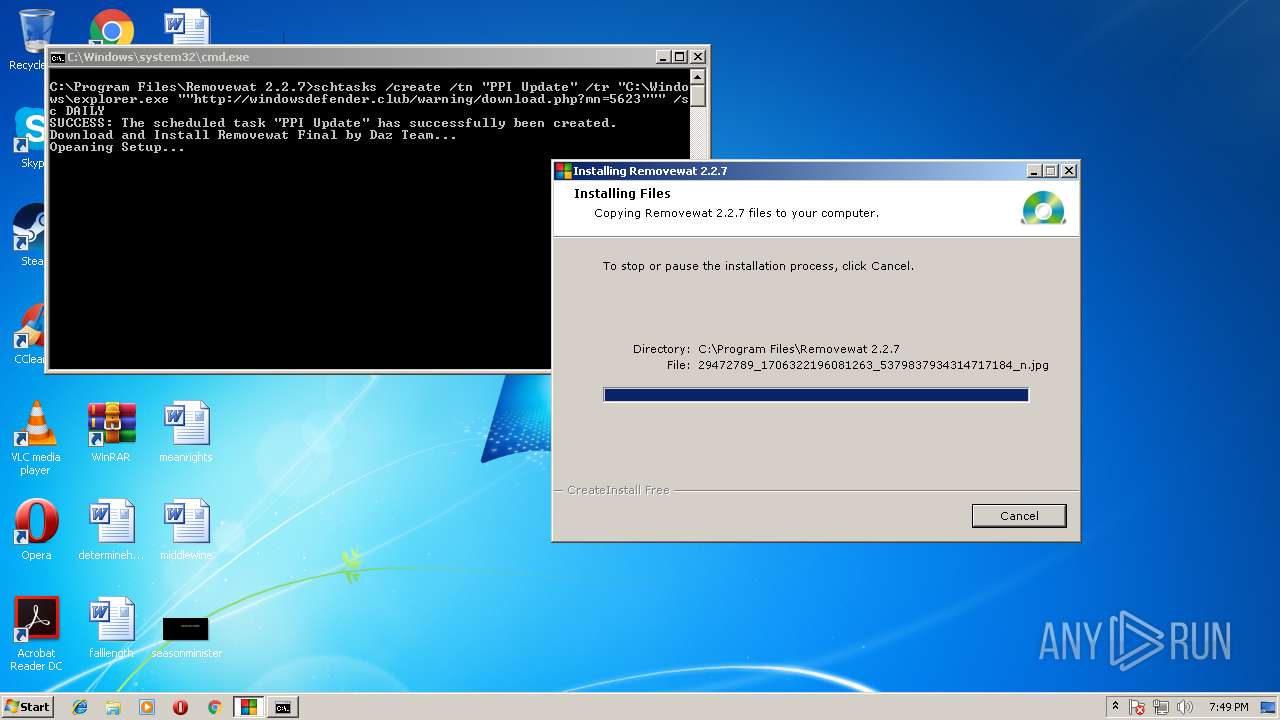Viewport: 1280px width, 720px height.
Task: Click the 7:49 PM clock
Action: tap(1228, 707)
